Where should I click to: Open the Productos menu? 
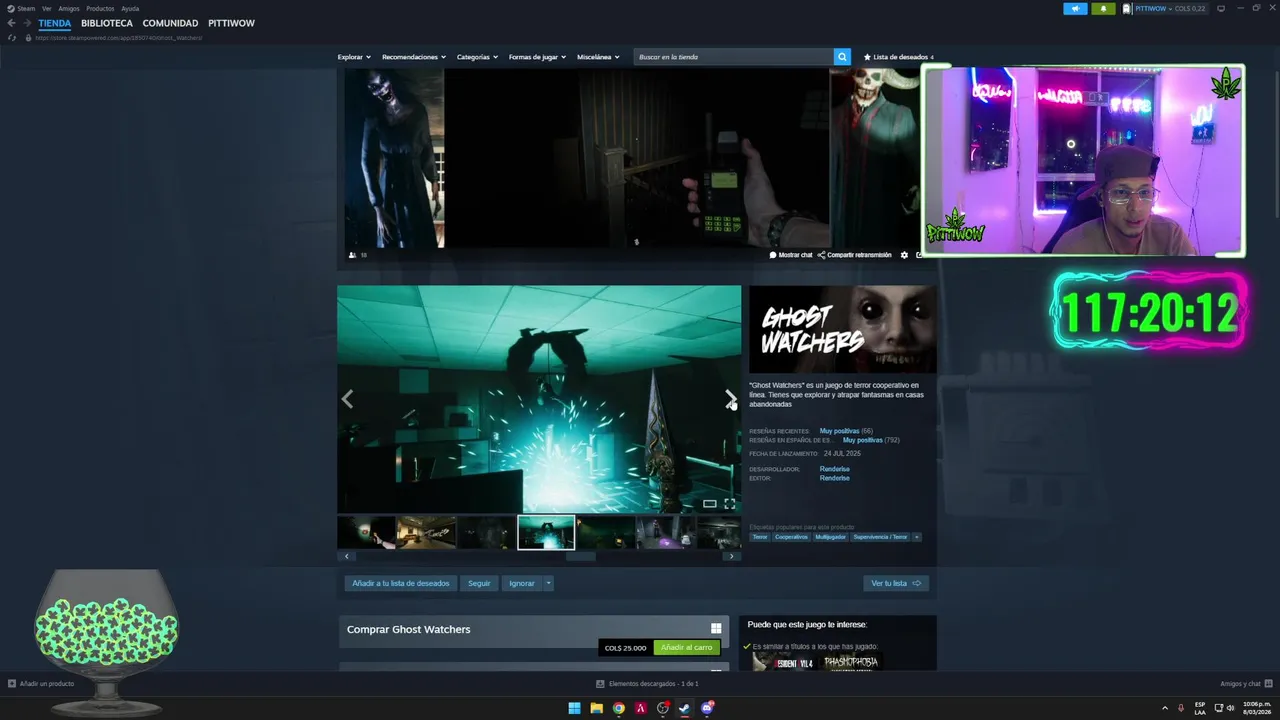coord(100,8)
